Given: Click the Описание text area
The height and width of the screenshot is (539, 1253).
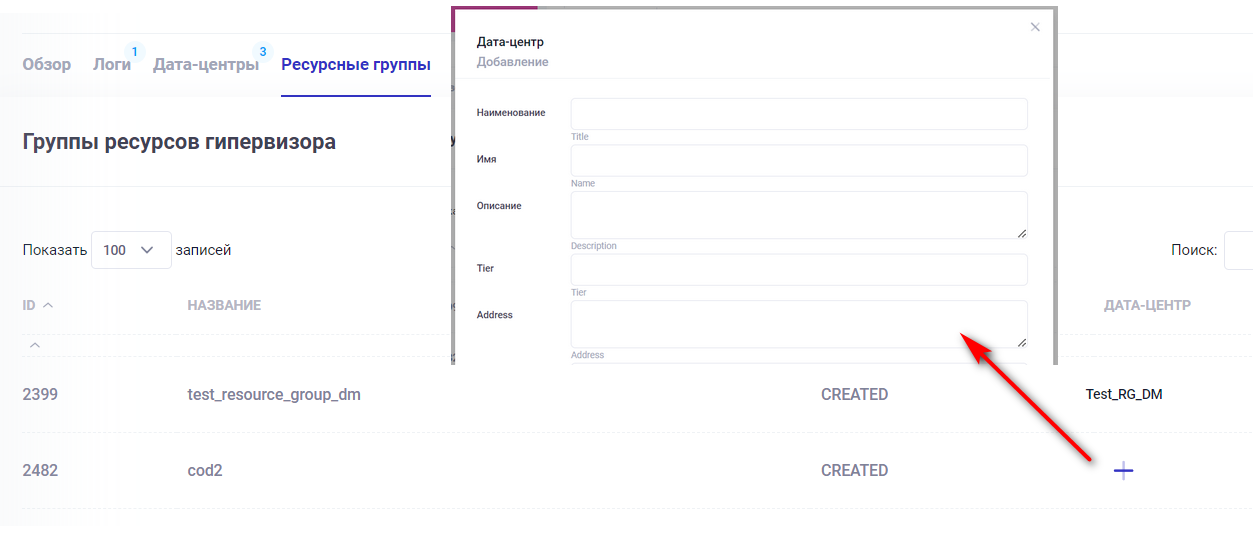Looking at the screenshot, I should (798, 215).
